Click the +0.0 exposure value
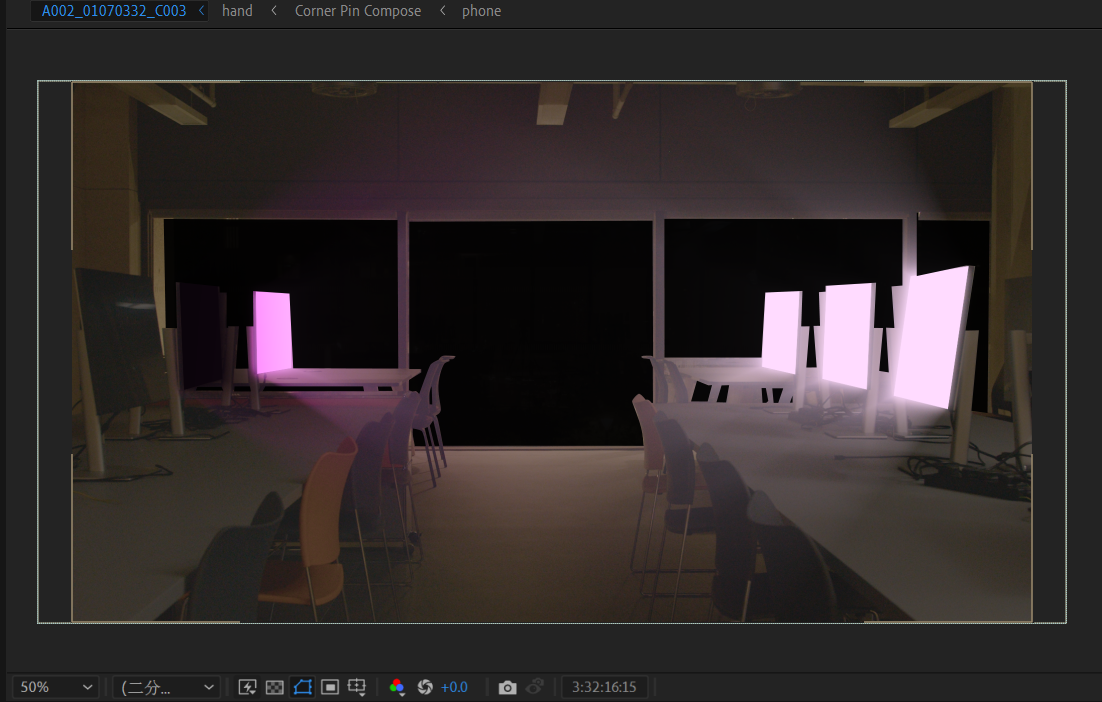The width and height of the screenshot is (1102, 702). 454,687
